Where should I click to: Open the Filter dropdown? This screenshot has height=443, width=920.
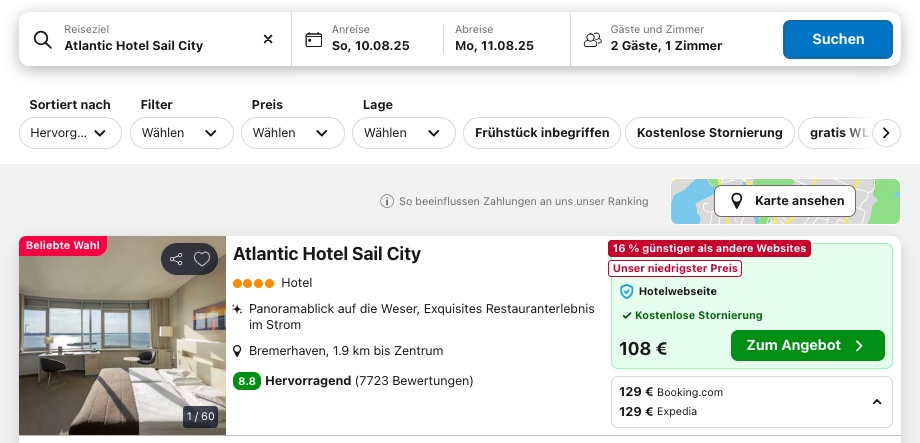[181, 133]
